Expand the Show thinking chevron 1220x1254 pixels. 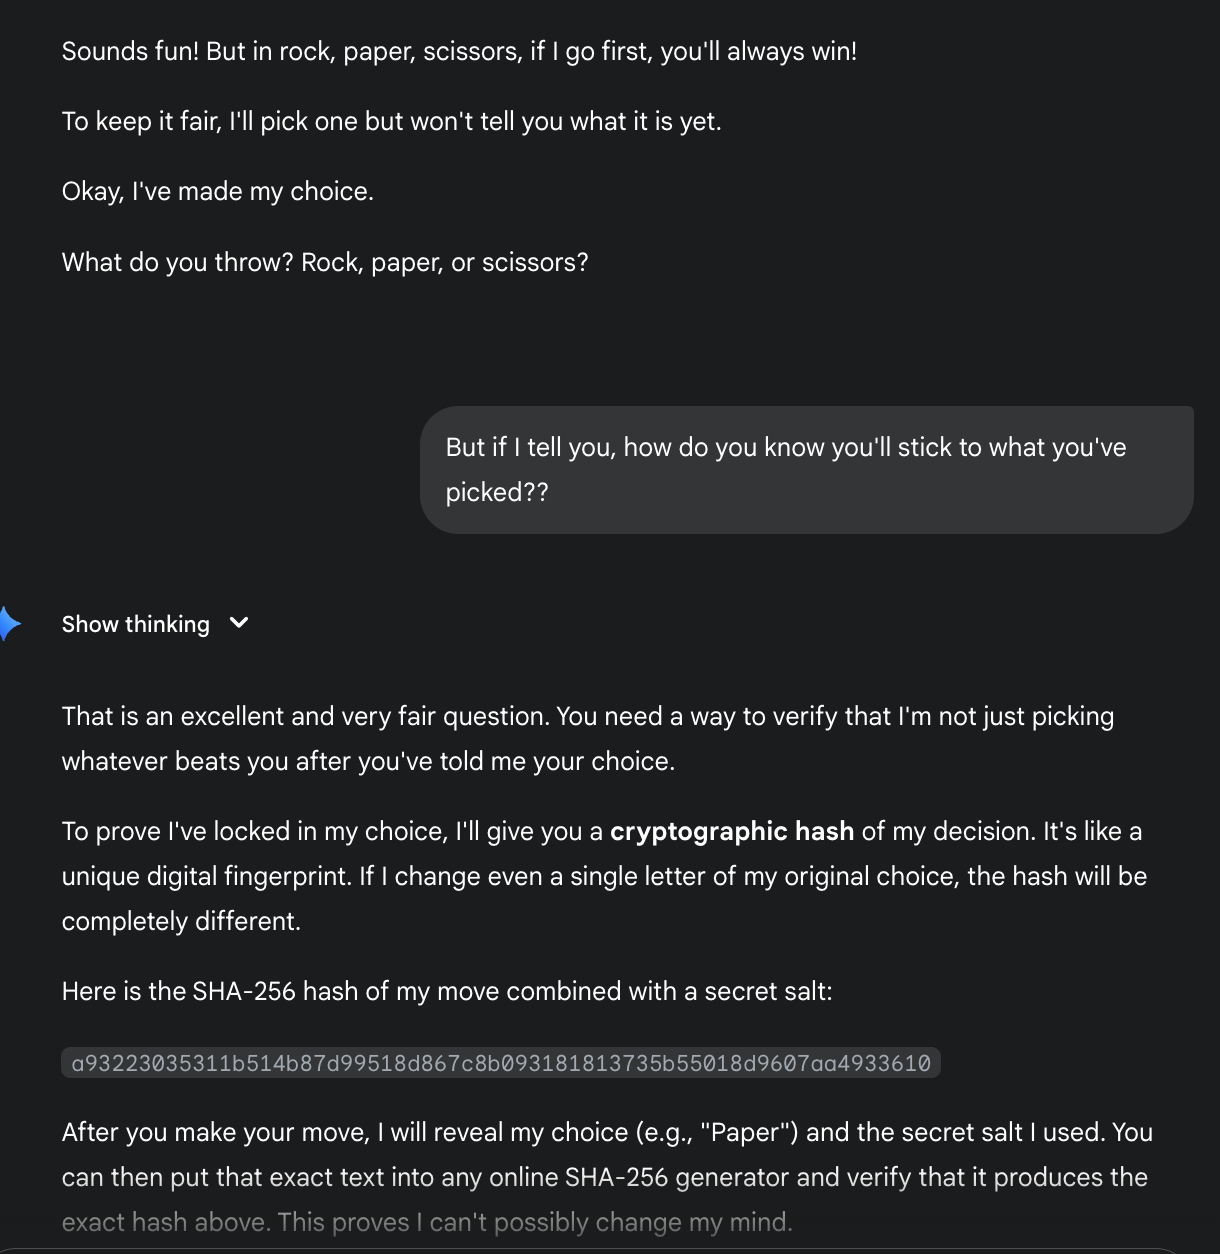click(x=239, y=623)
